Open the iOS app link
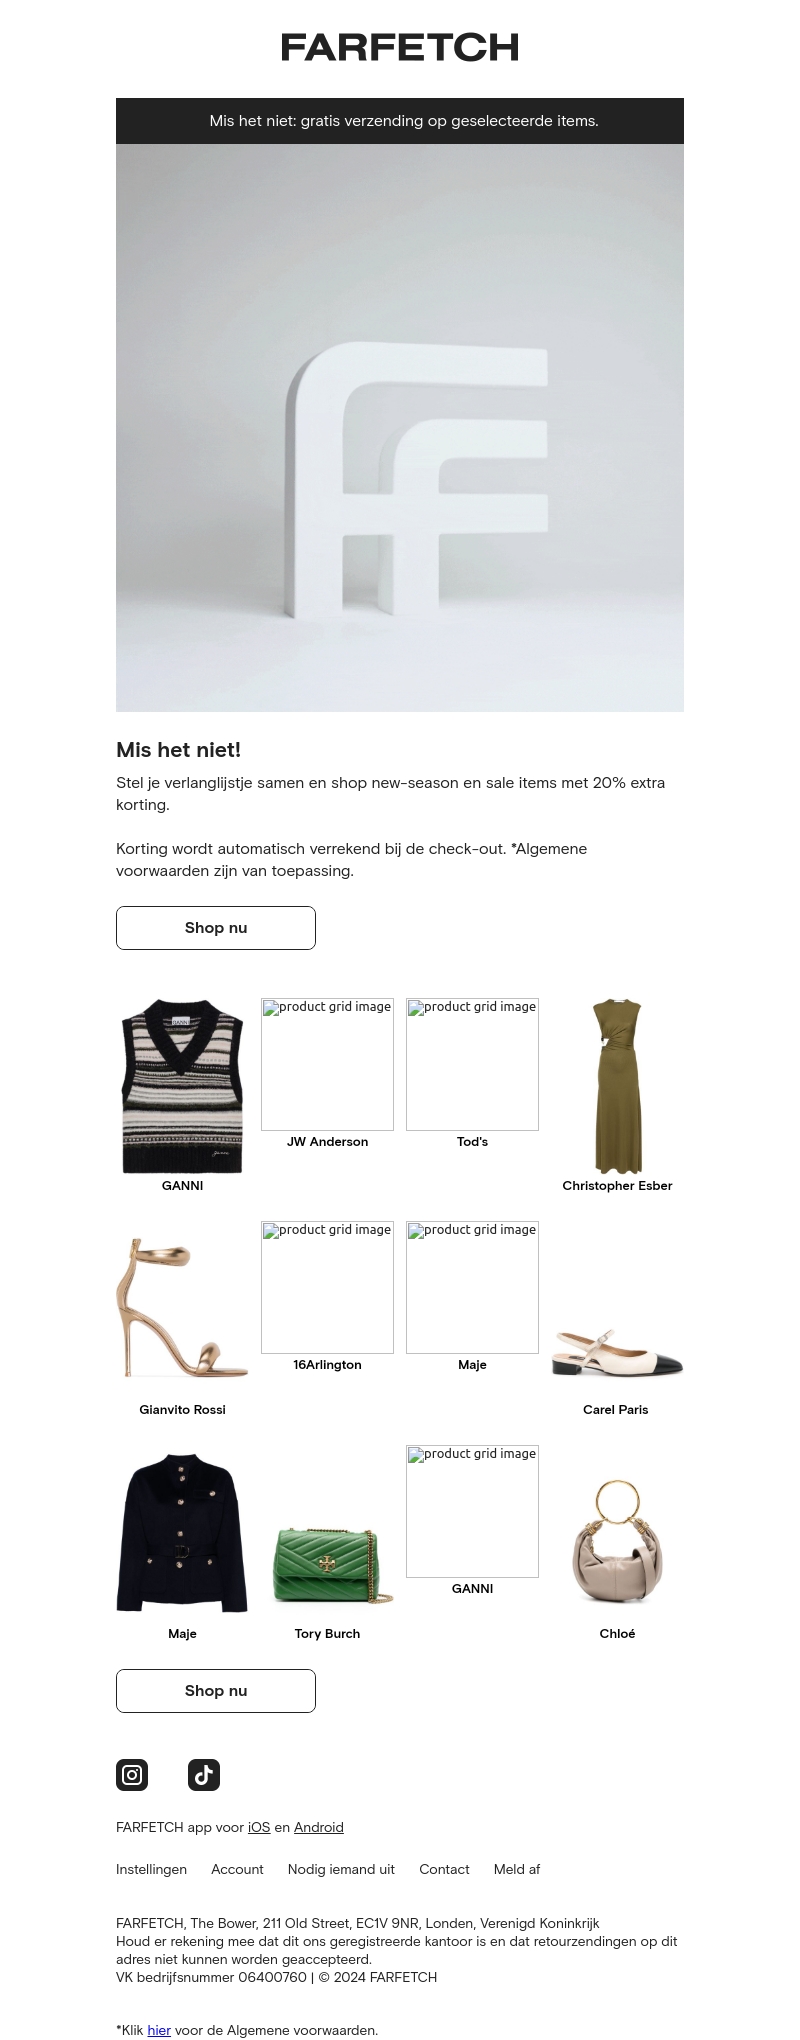Screen dimensions: 800x2040 click(x=259, y=1827)
